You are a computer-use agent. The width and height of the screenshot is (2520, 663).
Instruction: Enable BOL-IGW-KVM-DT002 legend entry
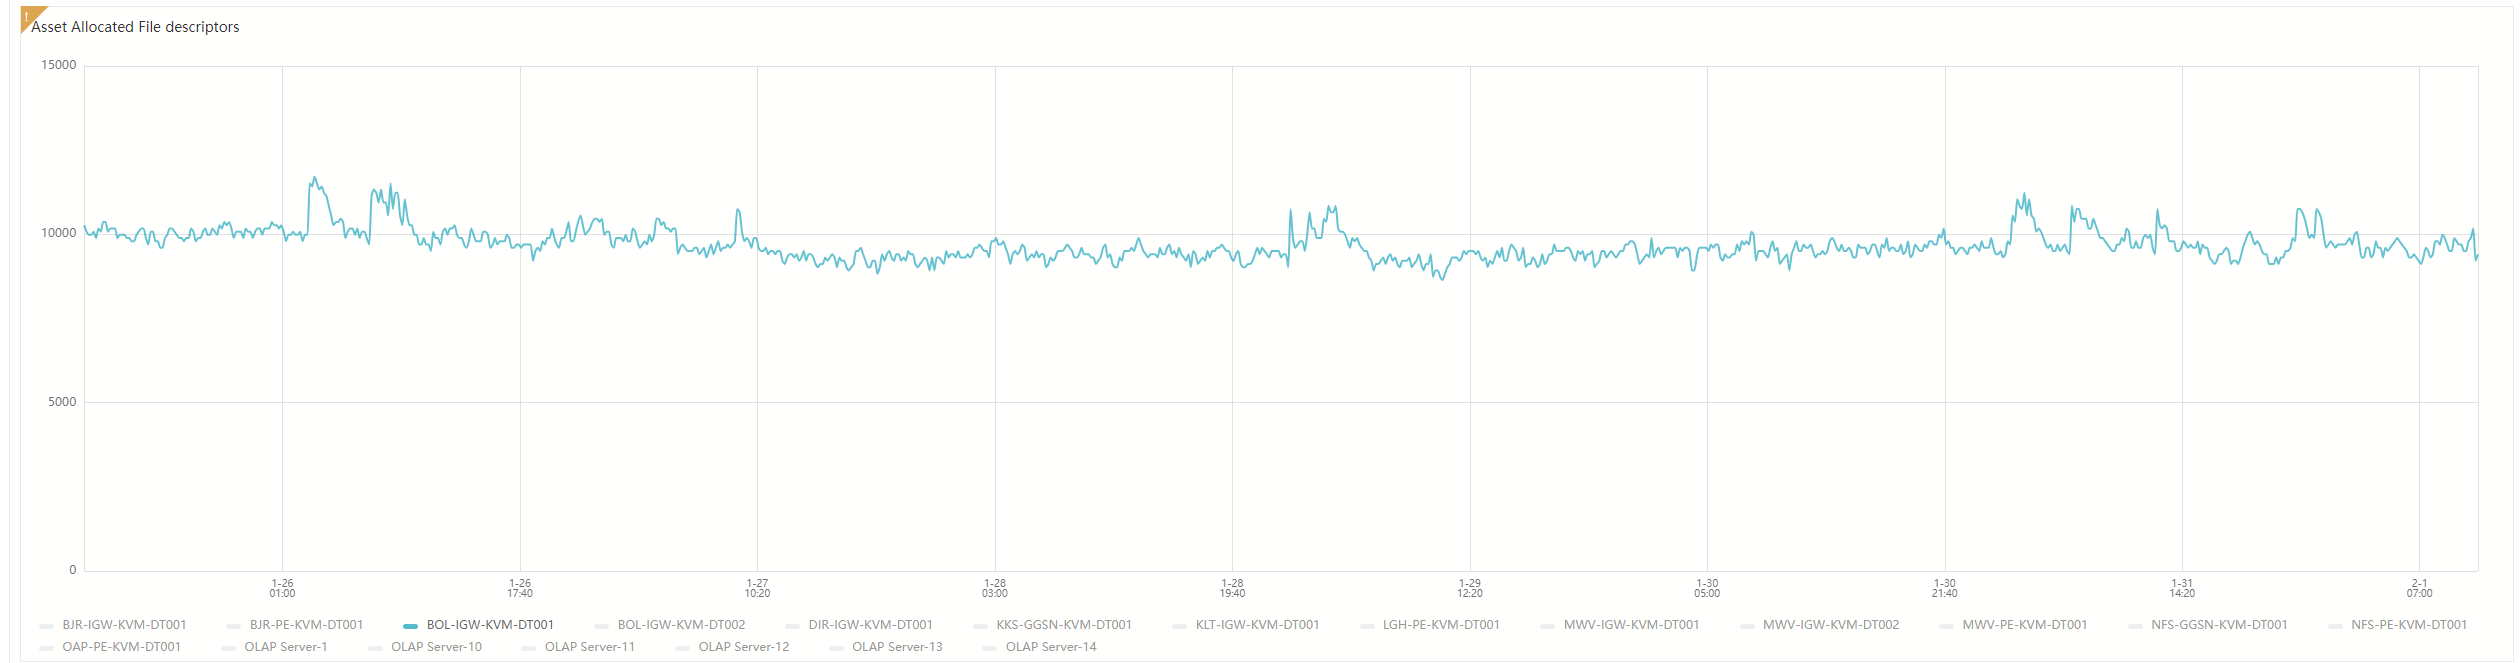coord(681,625)
